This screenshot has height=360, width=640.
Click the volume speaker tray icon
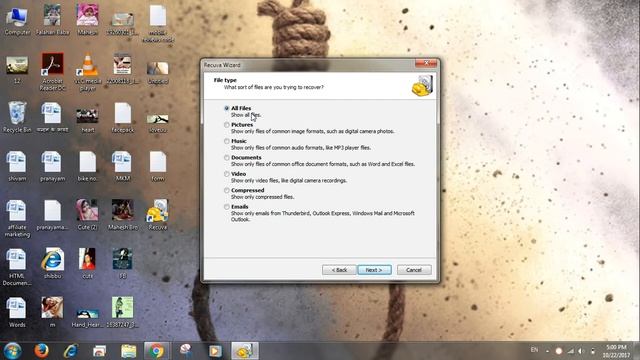581,351
